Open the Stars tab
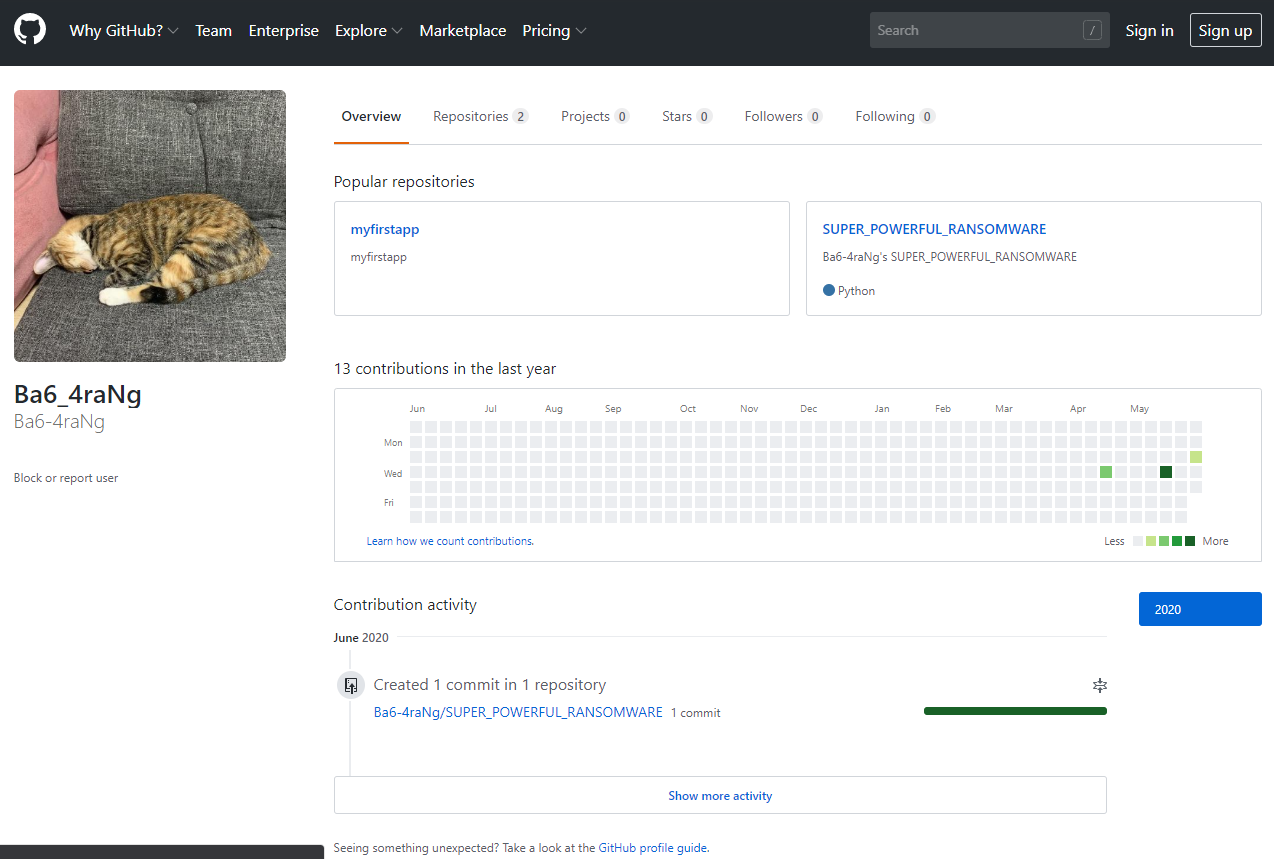Image resolution: width=1274 pixels, height=859 pixels. [x=687, y=116]
